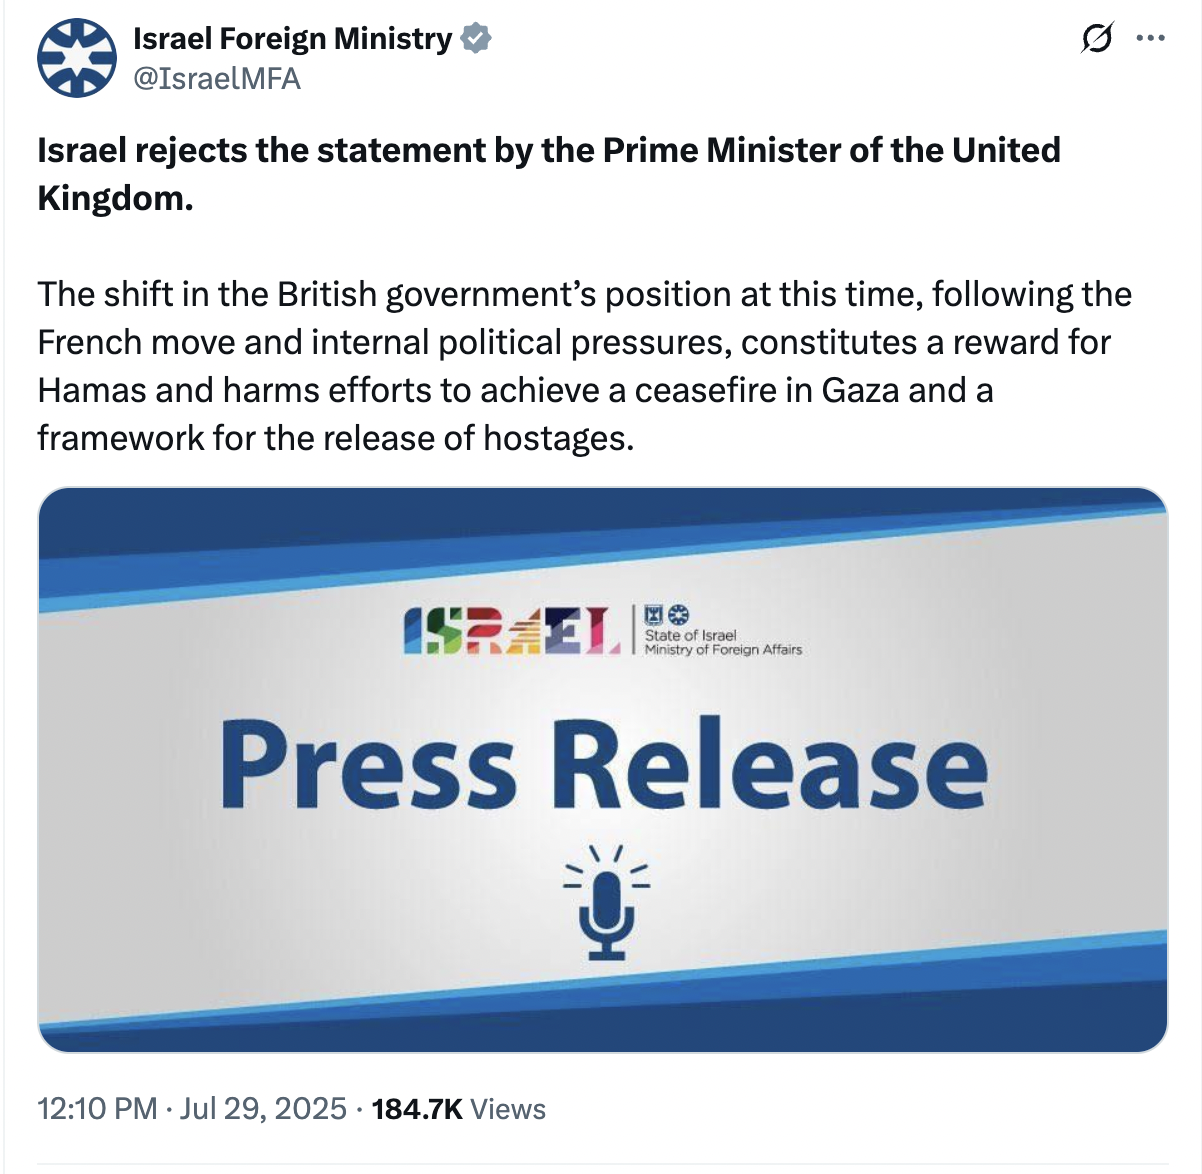Open the Grok slashed-circle icon
The image size is (1202, 1174).
tap(1097, 39)
